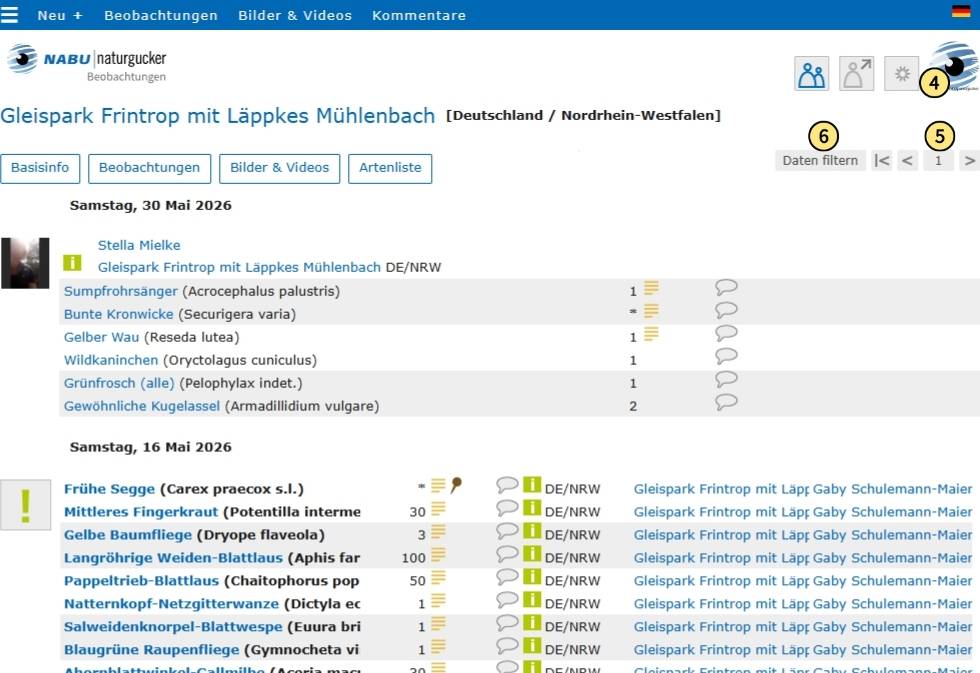Open the Gelbe Baumfliege observation
Screen dimensions: 980x673
click(x=128, y=536)
